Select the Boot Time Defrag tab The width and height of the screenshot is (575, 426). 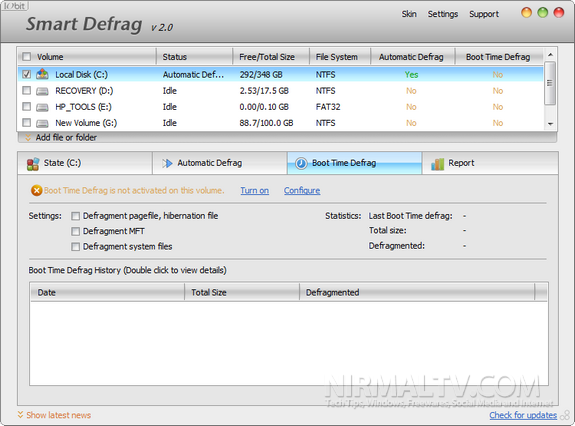pyautogui.click(x=355, y=163)
